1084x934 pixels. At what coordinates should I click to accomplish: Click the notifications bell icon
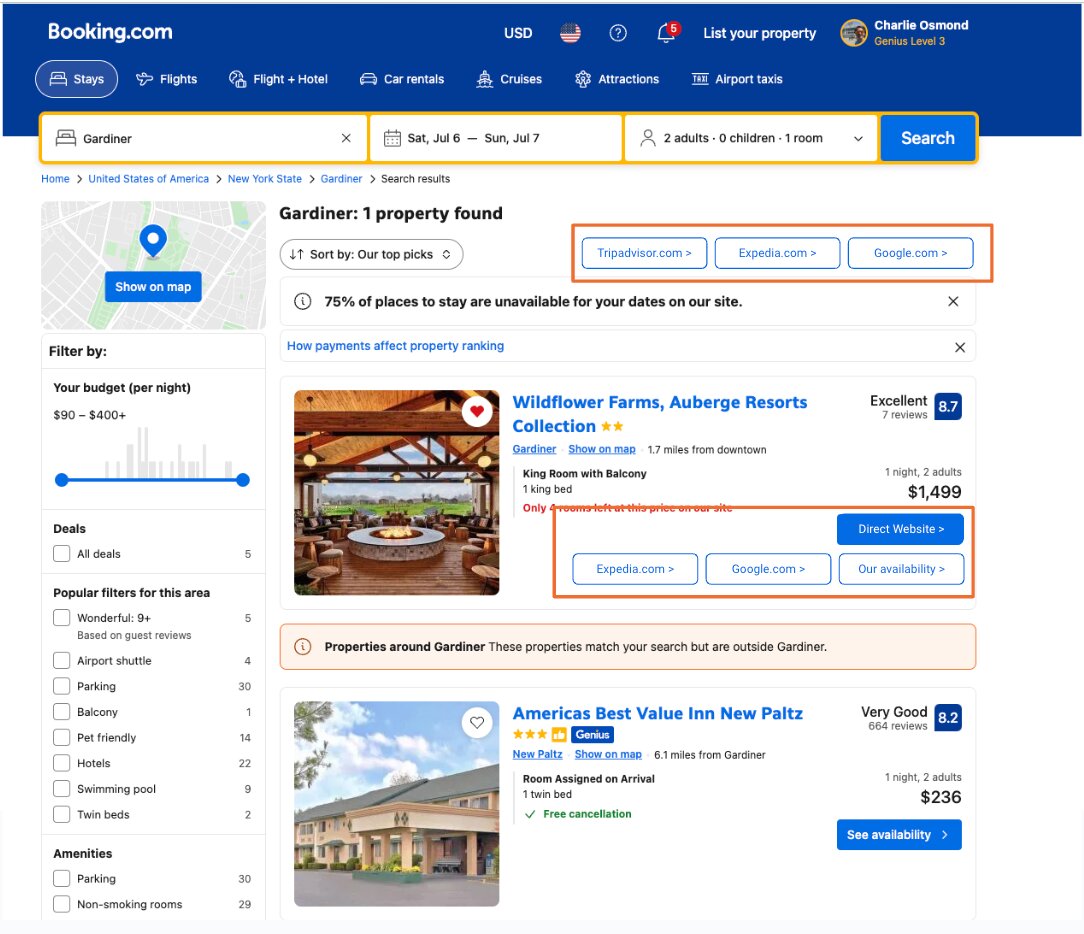coord(666,34)
